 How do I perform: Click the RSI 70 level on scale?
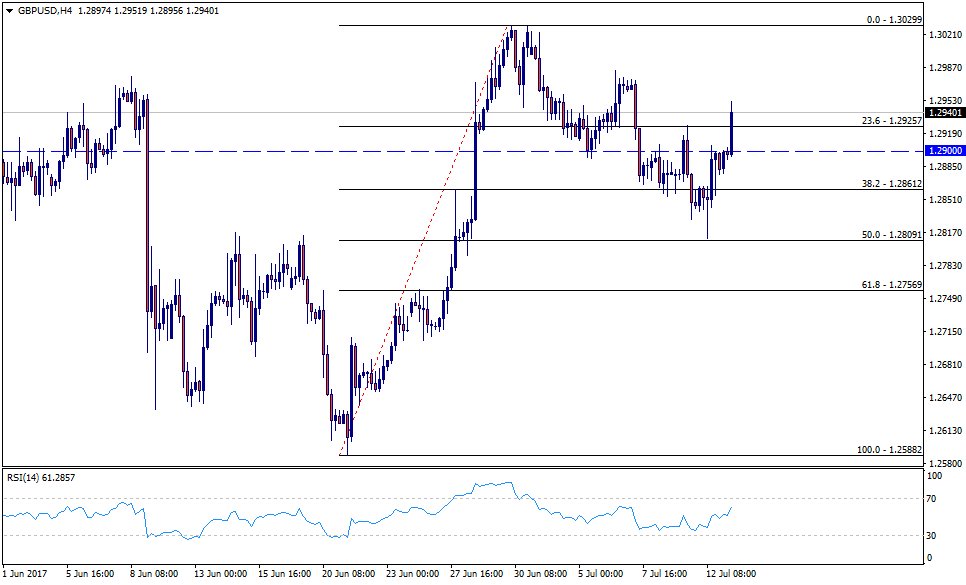tap(934, 497)
